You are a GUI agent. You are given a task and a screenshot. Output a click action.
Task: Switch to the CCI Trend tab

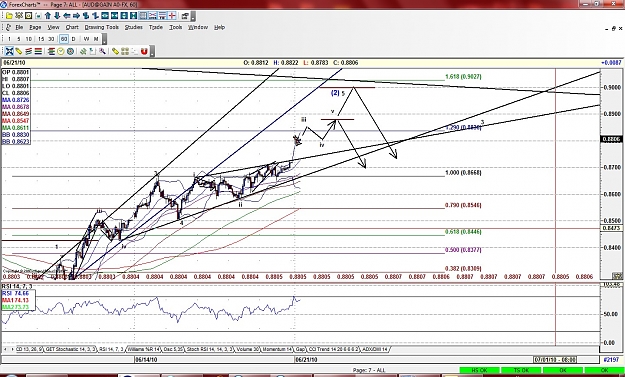coord(333,349)
